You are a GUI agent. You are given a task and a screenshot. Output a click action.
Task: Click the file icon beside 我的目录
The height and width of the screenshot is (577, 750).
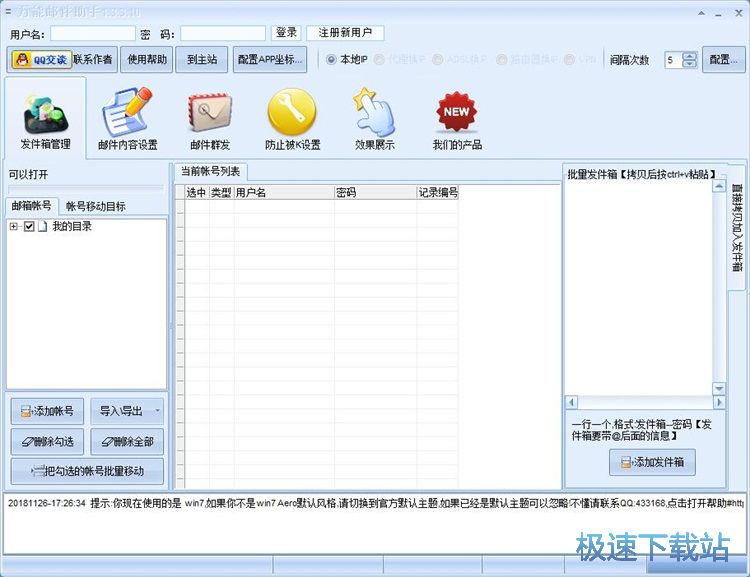(43, 226)
